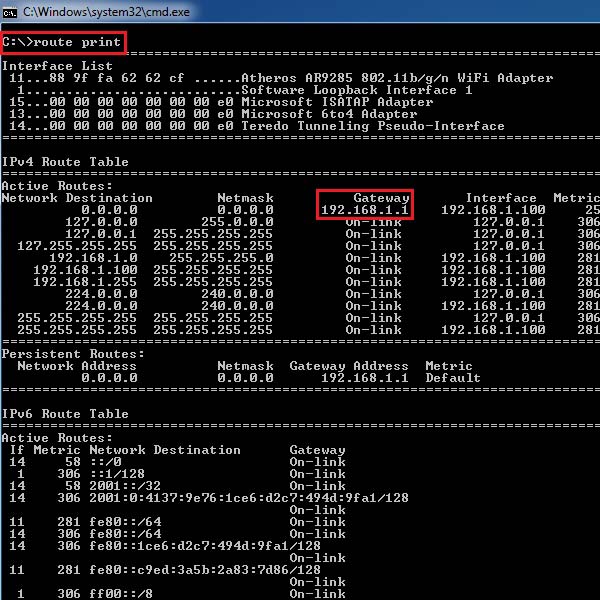Select the 'Interface List' heading
The image size is (600, 600).
click(x=57, y=66)
